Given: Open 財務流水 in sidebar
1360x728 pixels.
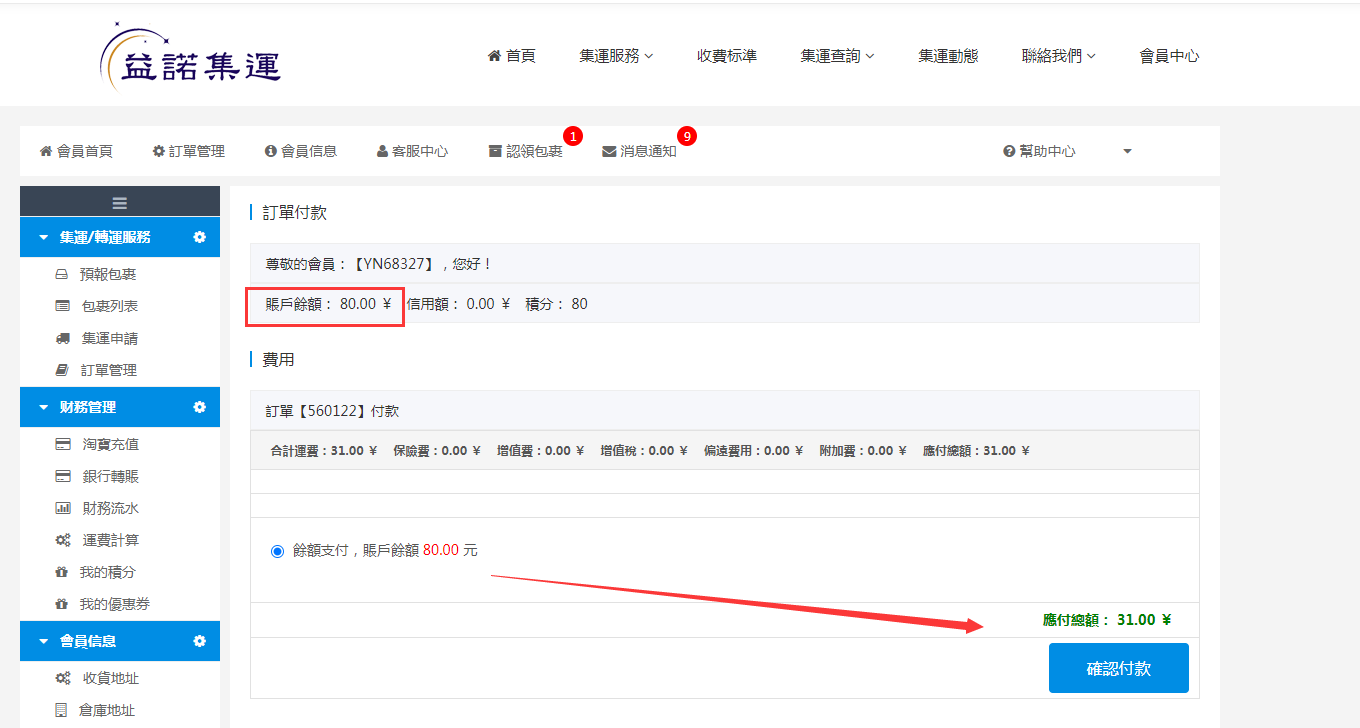Looking at the screenshot, I should pos(111,508).
